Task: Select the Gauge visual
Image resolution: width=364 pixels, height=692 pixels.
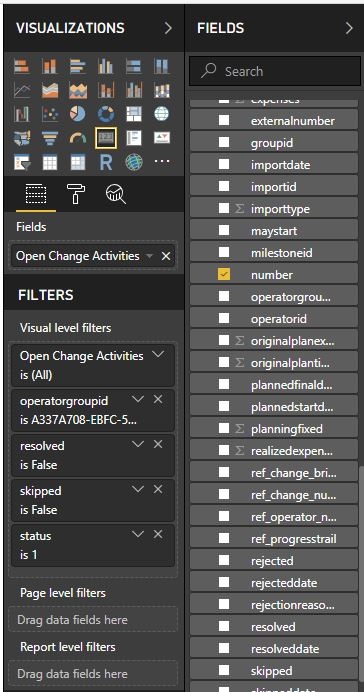Action: click(78, 138)
